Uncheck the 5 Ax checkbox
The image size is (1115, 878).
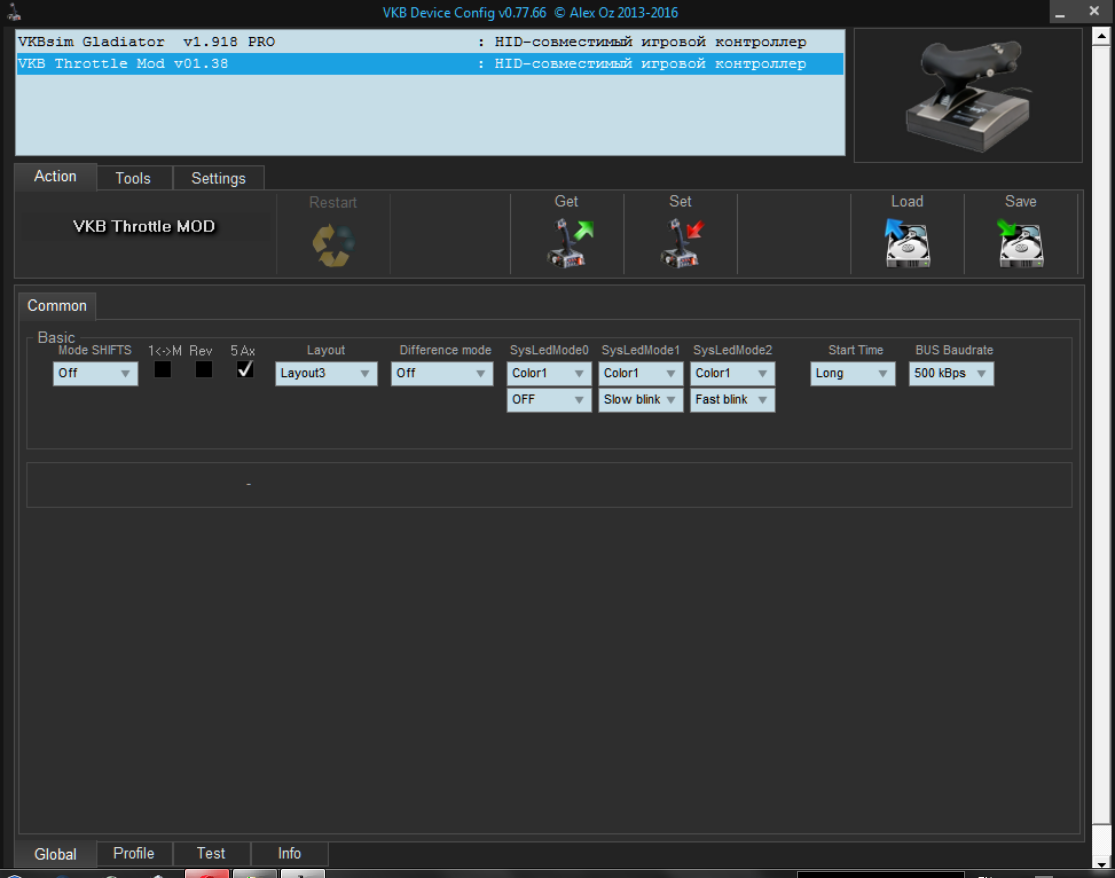click(245, 370)
